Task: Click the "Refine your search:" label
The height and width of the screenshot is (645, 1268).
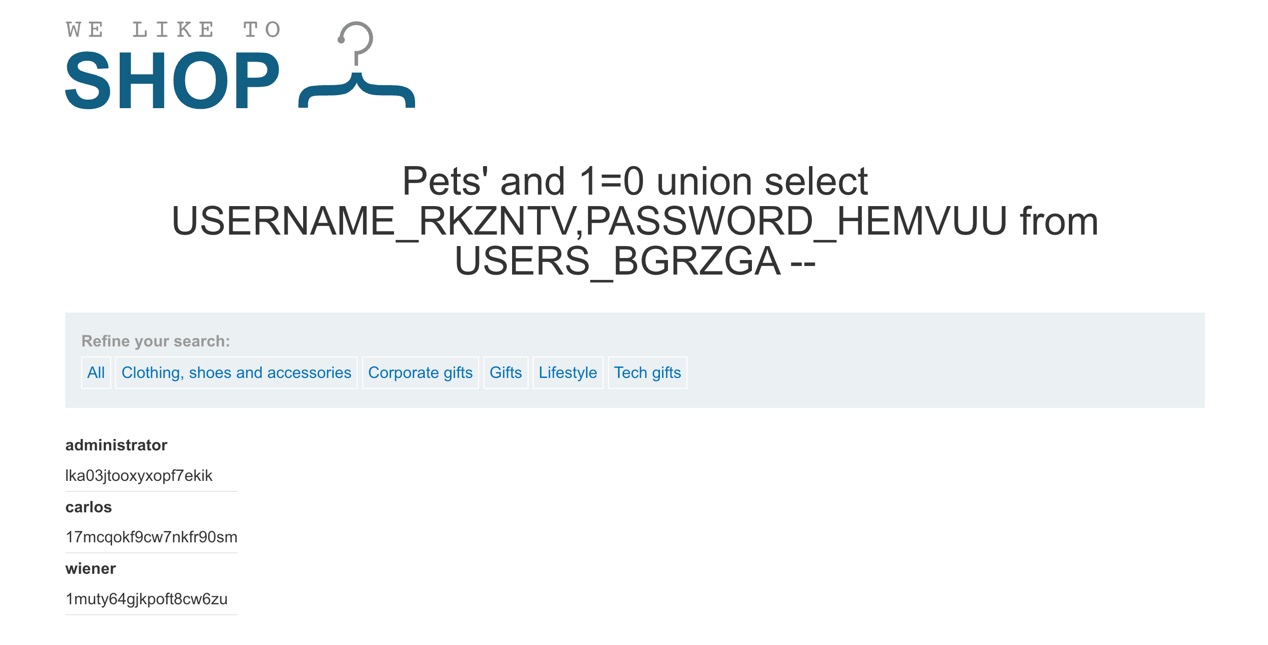Action: 155,341
